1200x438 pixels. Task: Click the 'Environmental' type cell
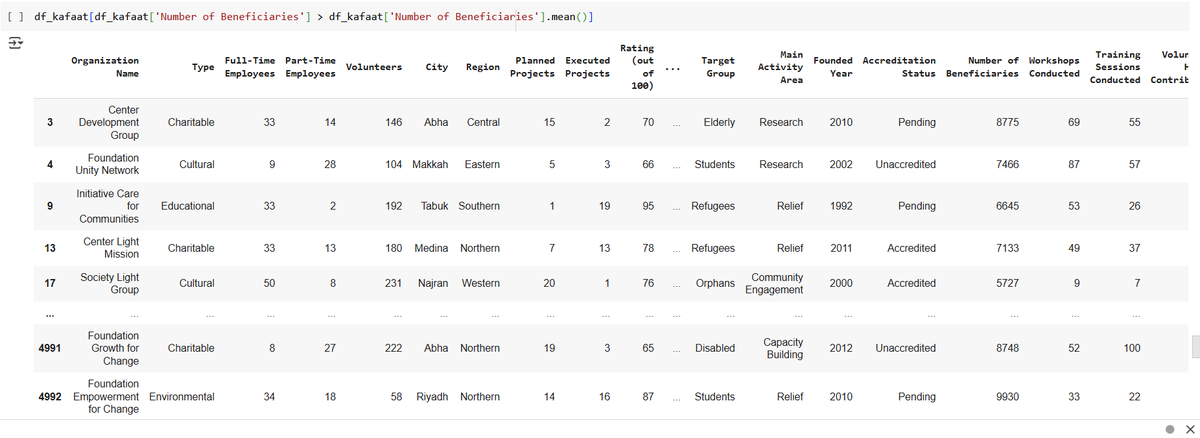[181, 397]
